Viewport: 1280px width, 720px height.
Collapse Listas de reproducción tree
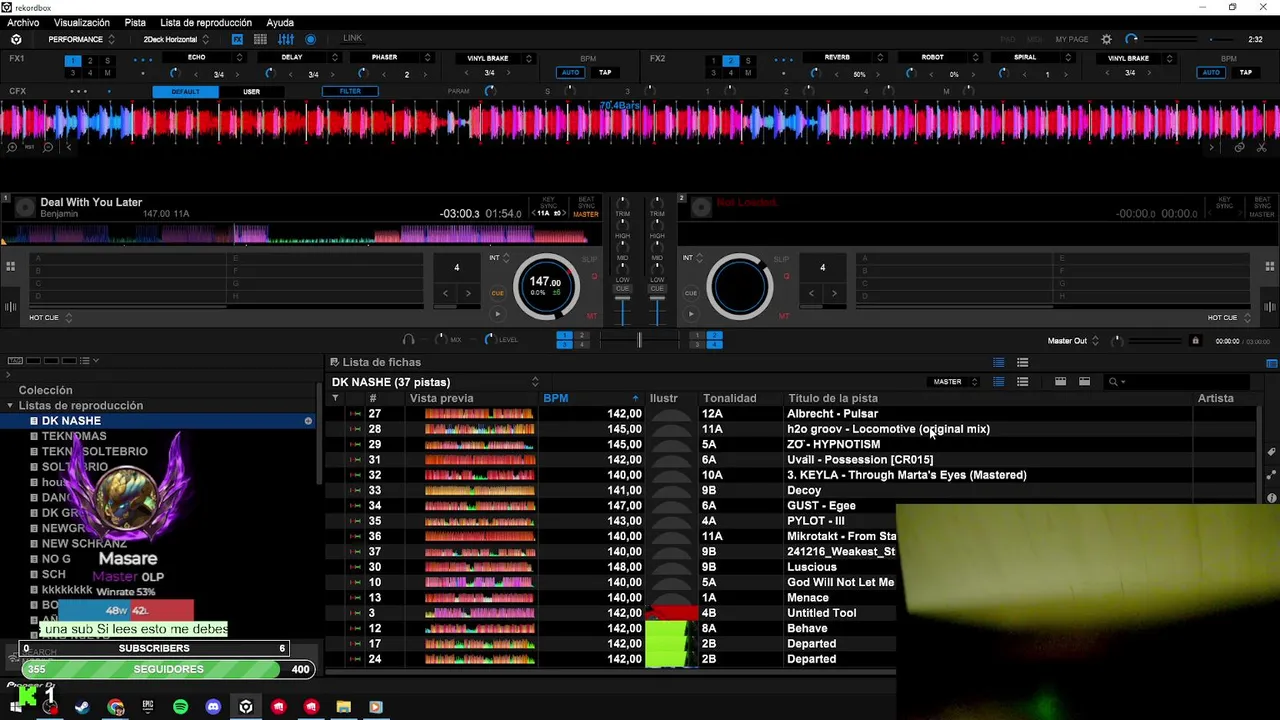tap(10, 406)
